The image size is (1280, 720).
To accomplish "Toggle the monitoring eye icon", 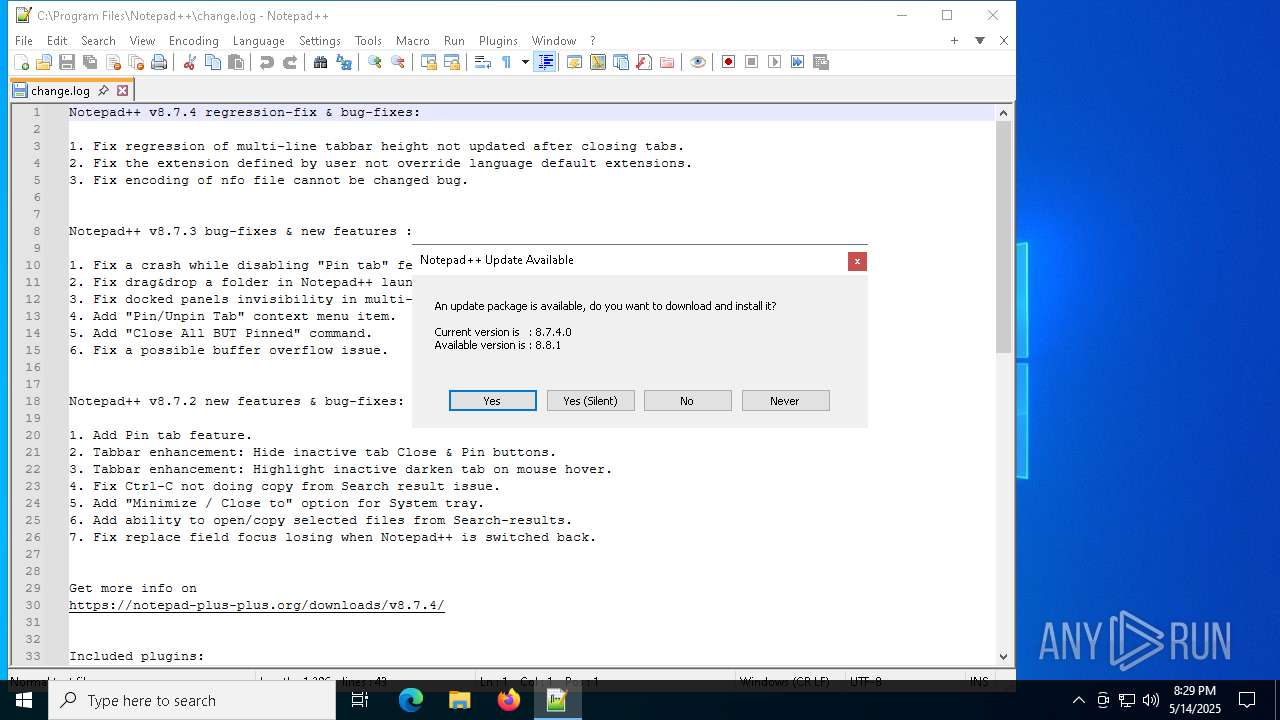I will (x=698, y=62).
